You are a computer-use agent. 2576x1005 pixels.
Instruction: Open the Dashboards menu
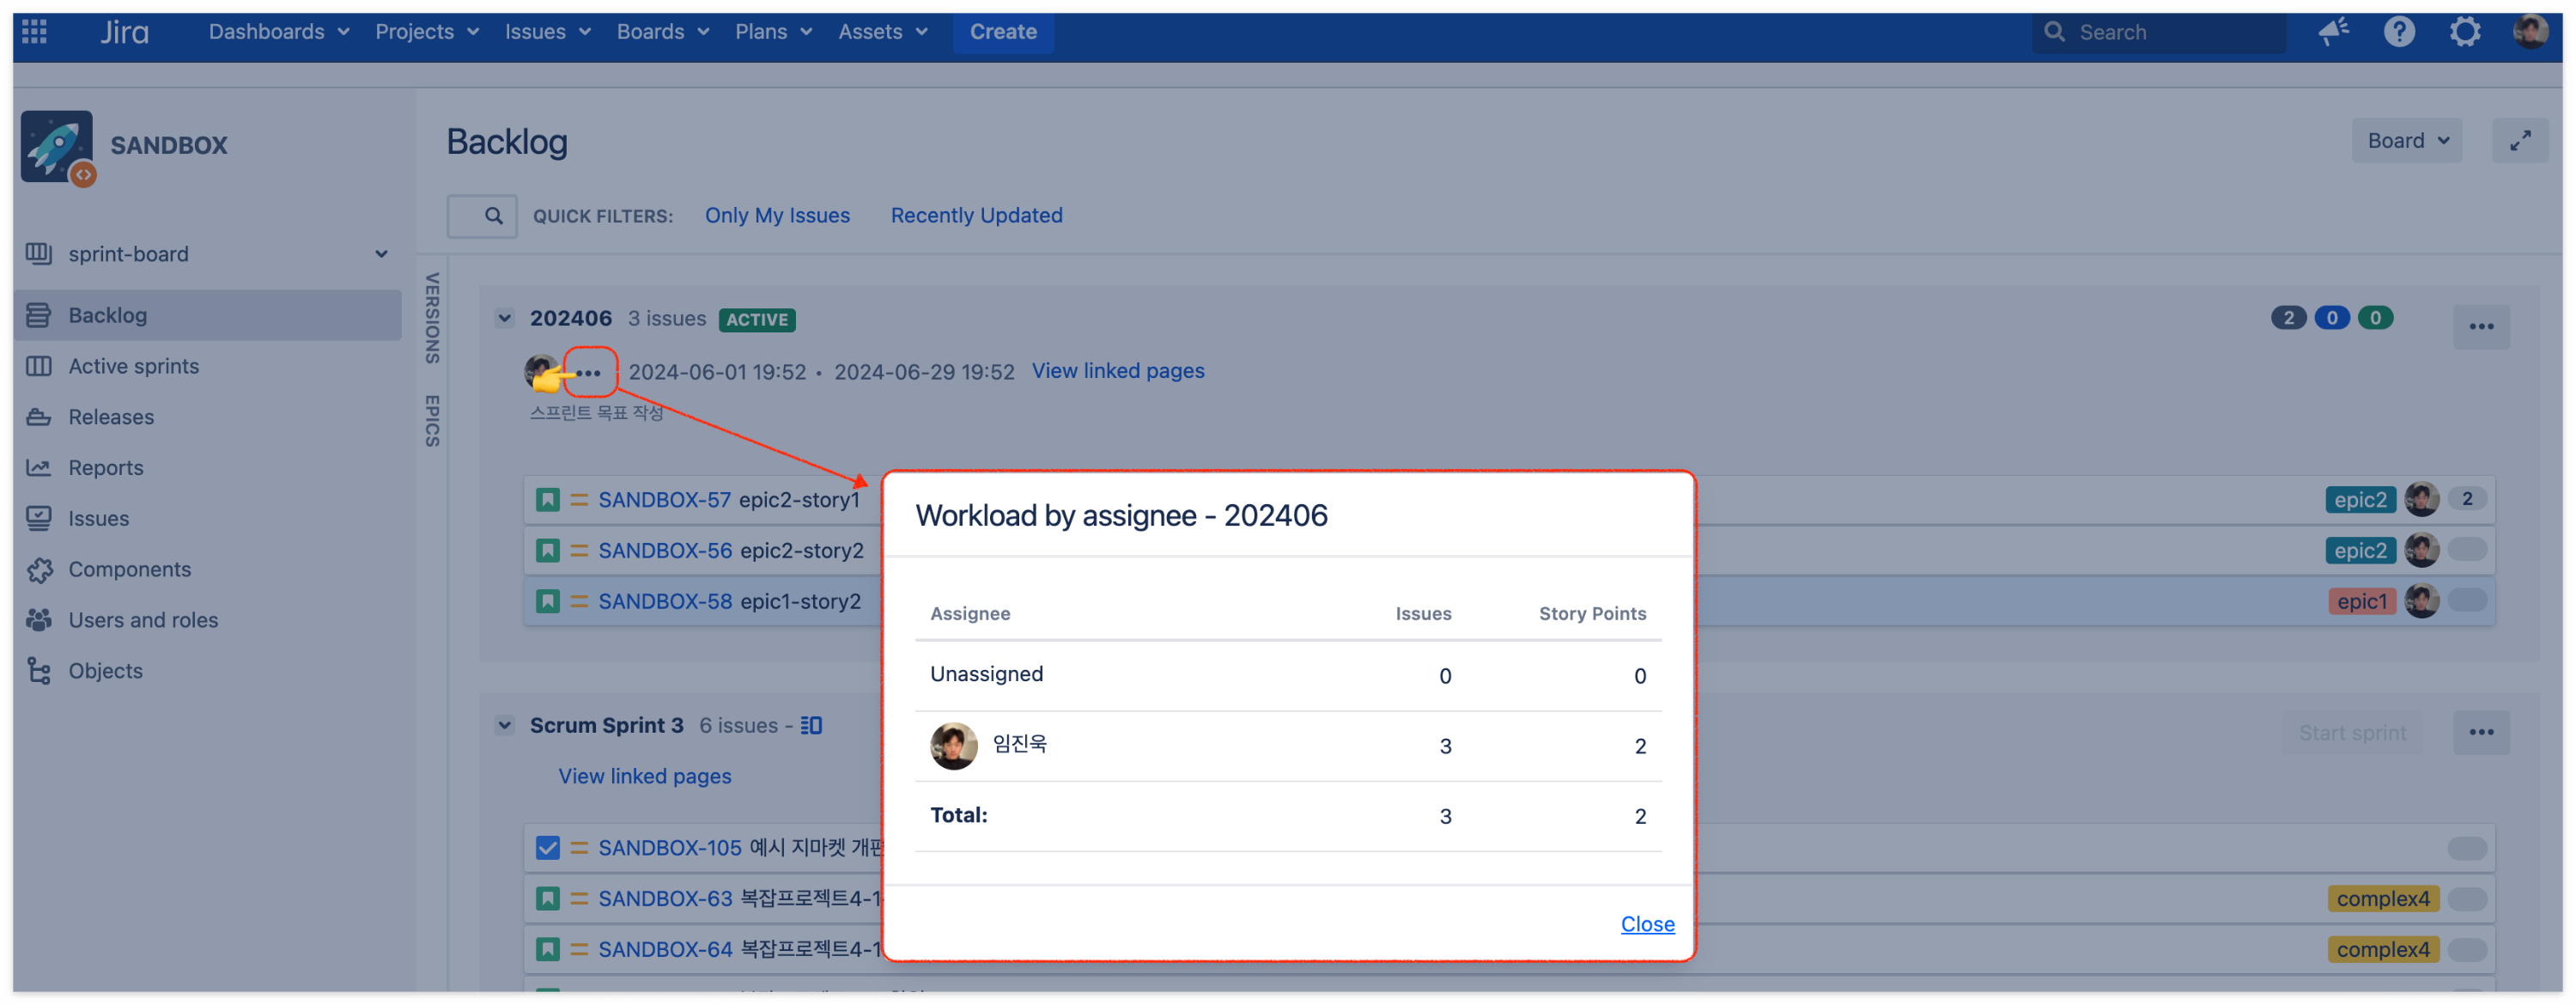point(278,32)
